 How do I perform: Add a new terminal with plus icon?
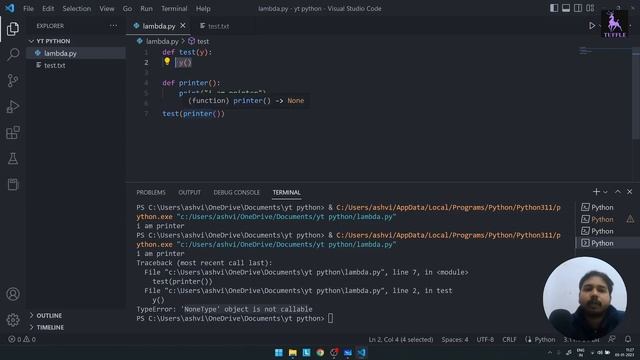click(596, 192)
